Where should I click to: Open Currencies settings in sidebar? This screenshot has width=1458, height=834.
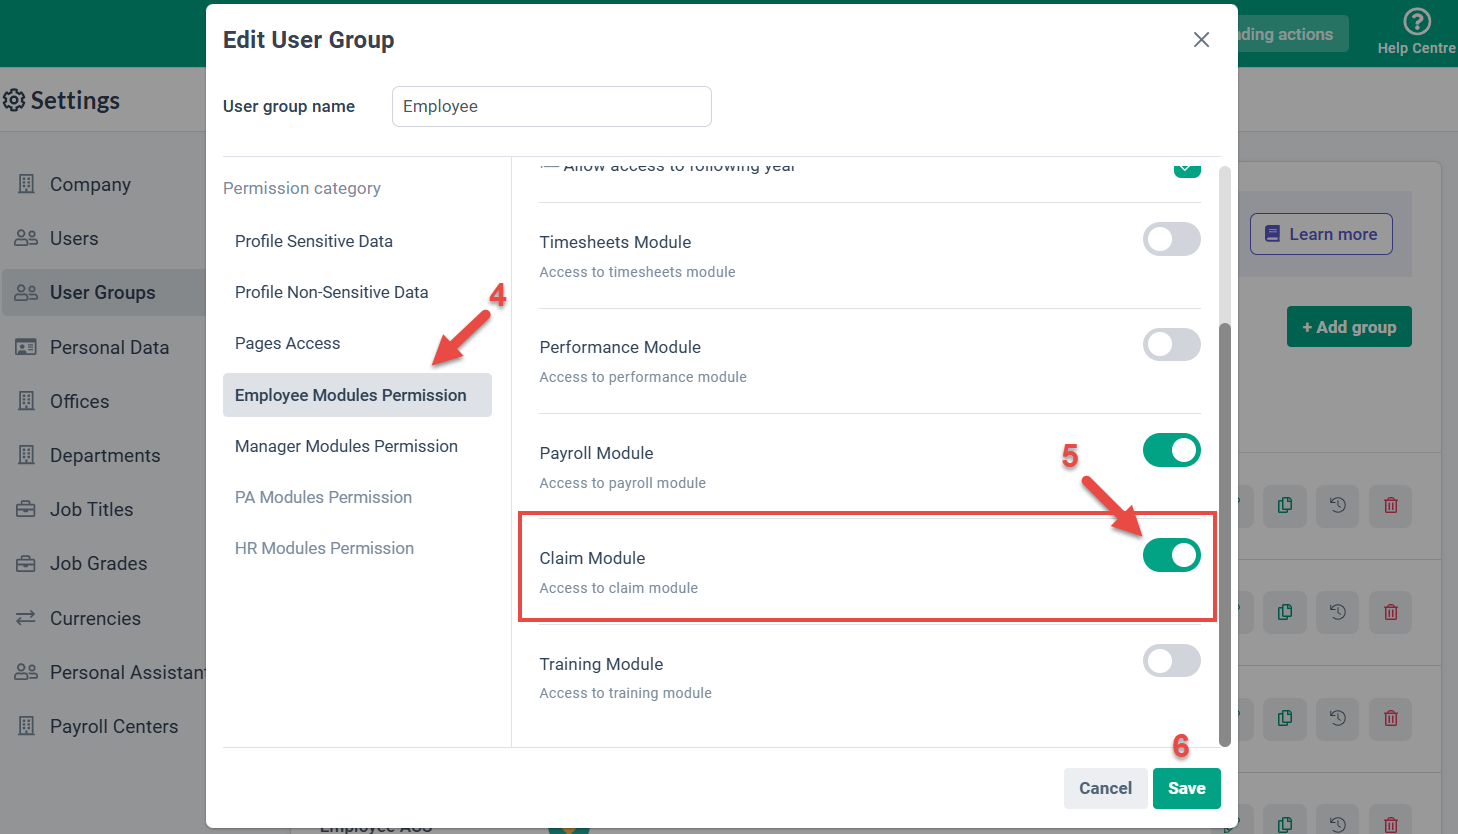[95, 618]
